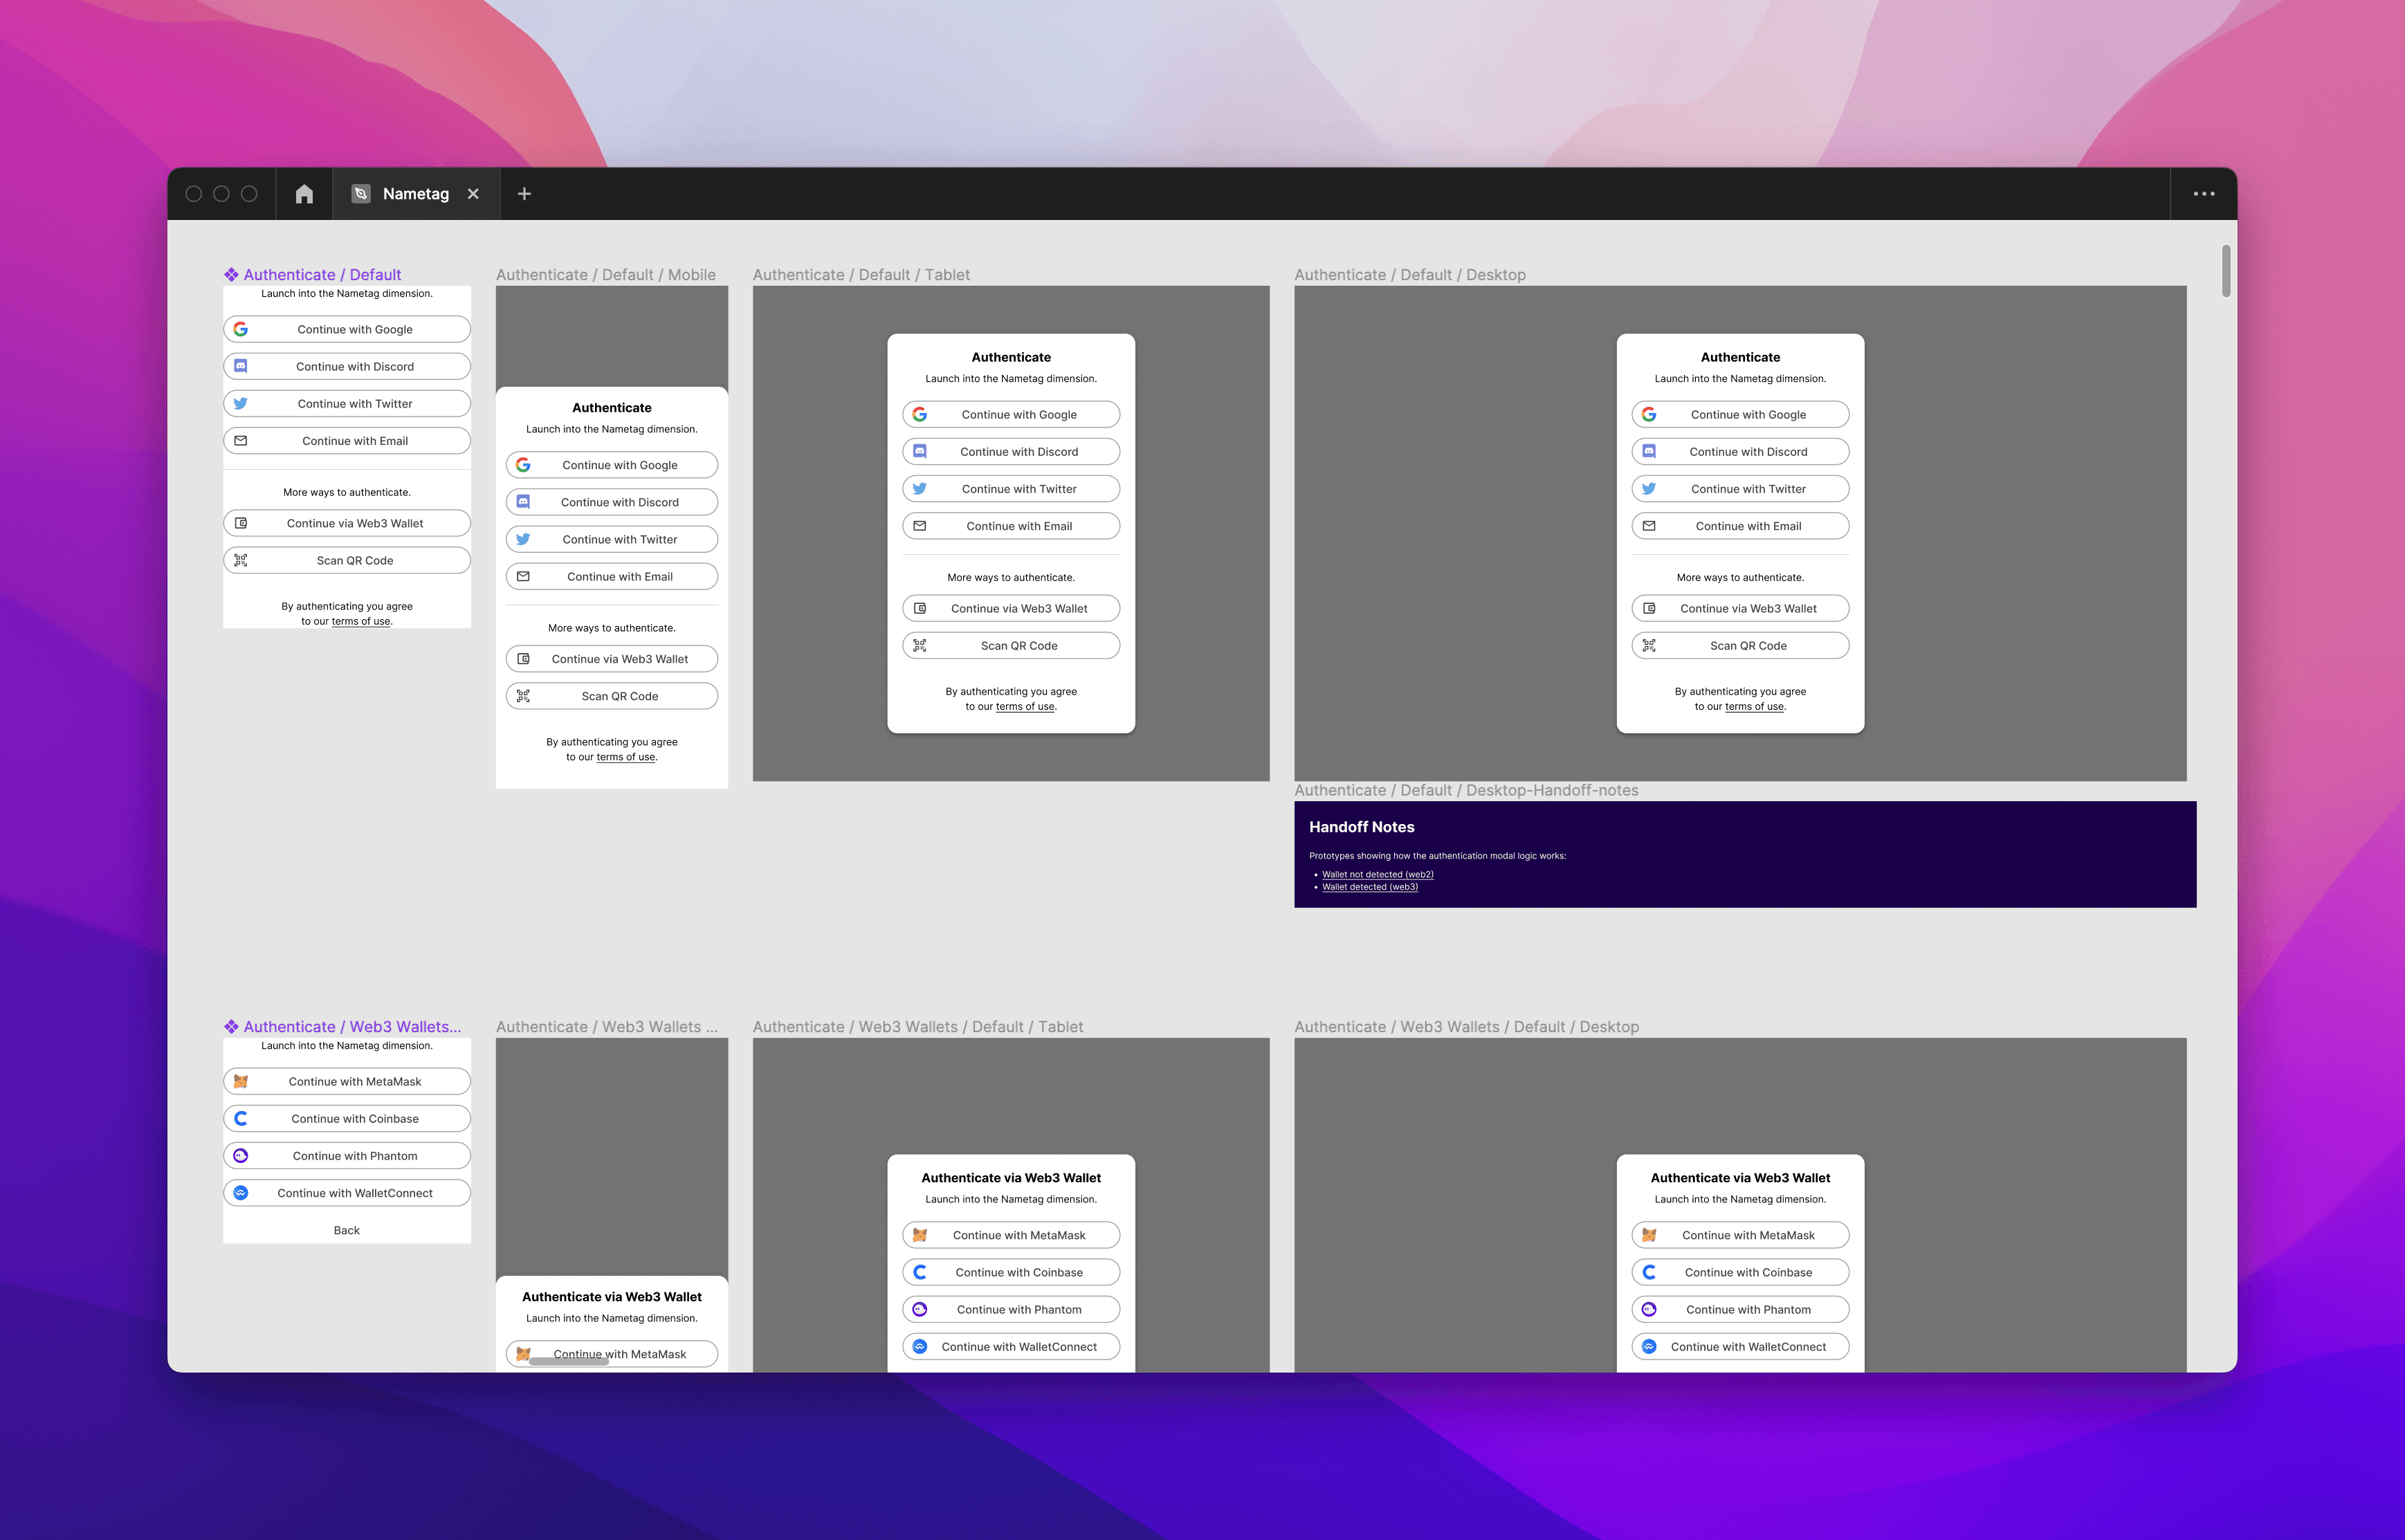Image resolution: width=2405 pixels, height=1540 pixels.
Task: Click Google logo in Desktop frame modal
Action: (x=1649, y=415)
